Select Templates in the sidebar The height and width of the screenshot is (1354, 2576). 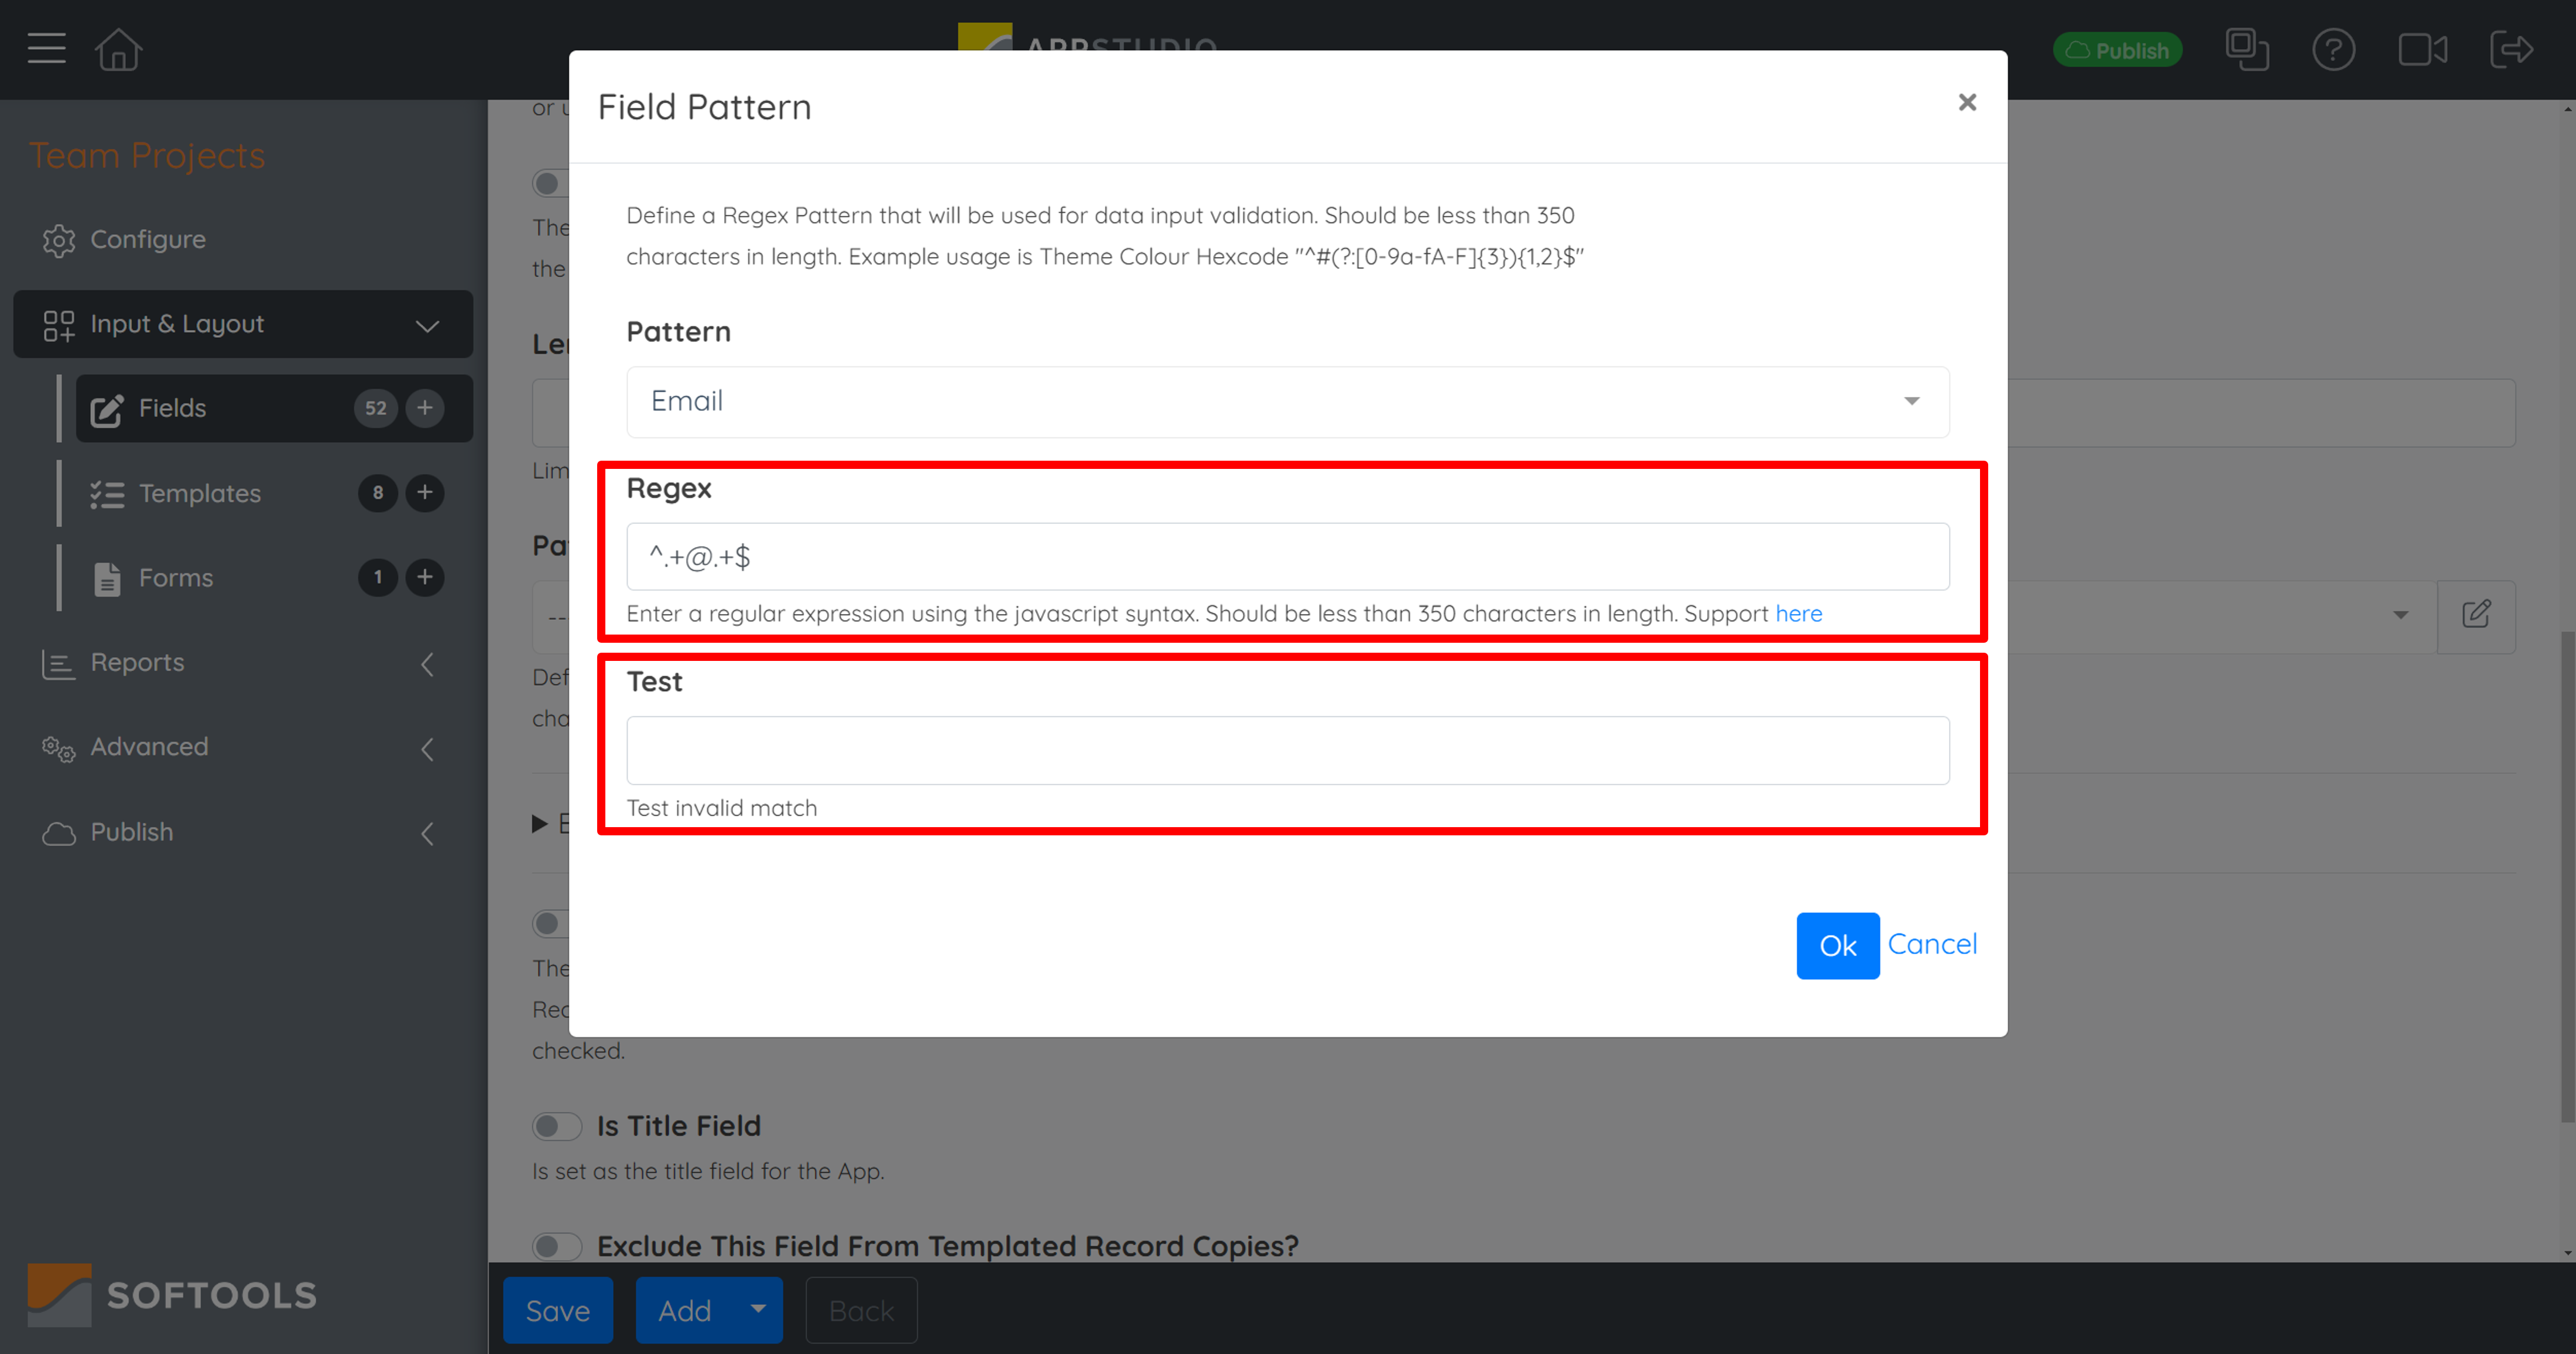199,493
